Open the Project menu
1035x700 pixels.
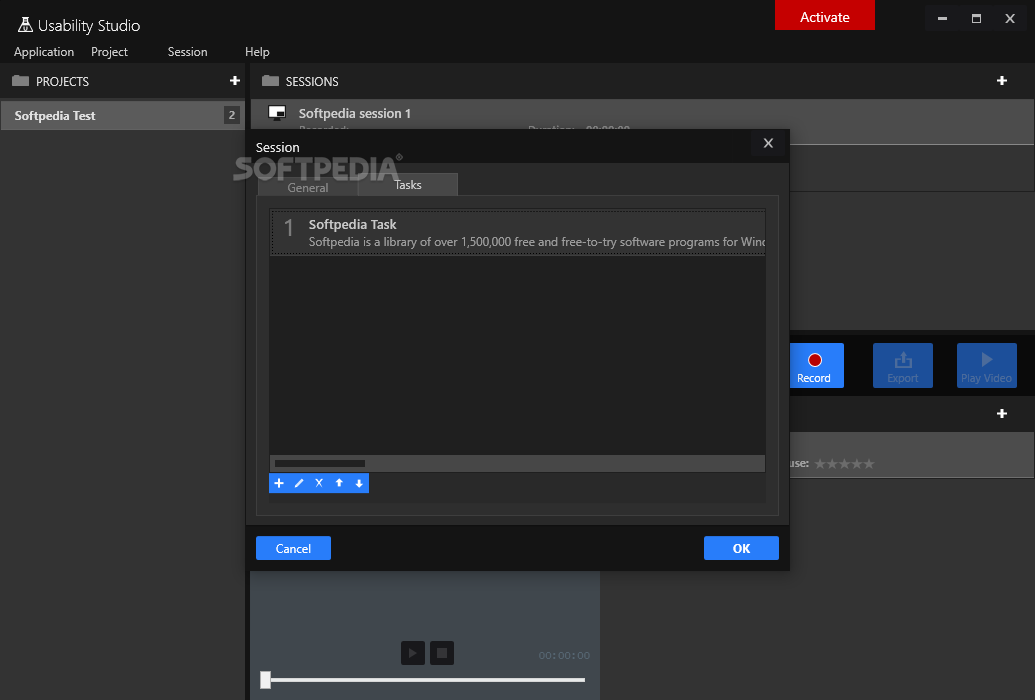pos(109,52)
